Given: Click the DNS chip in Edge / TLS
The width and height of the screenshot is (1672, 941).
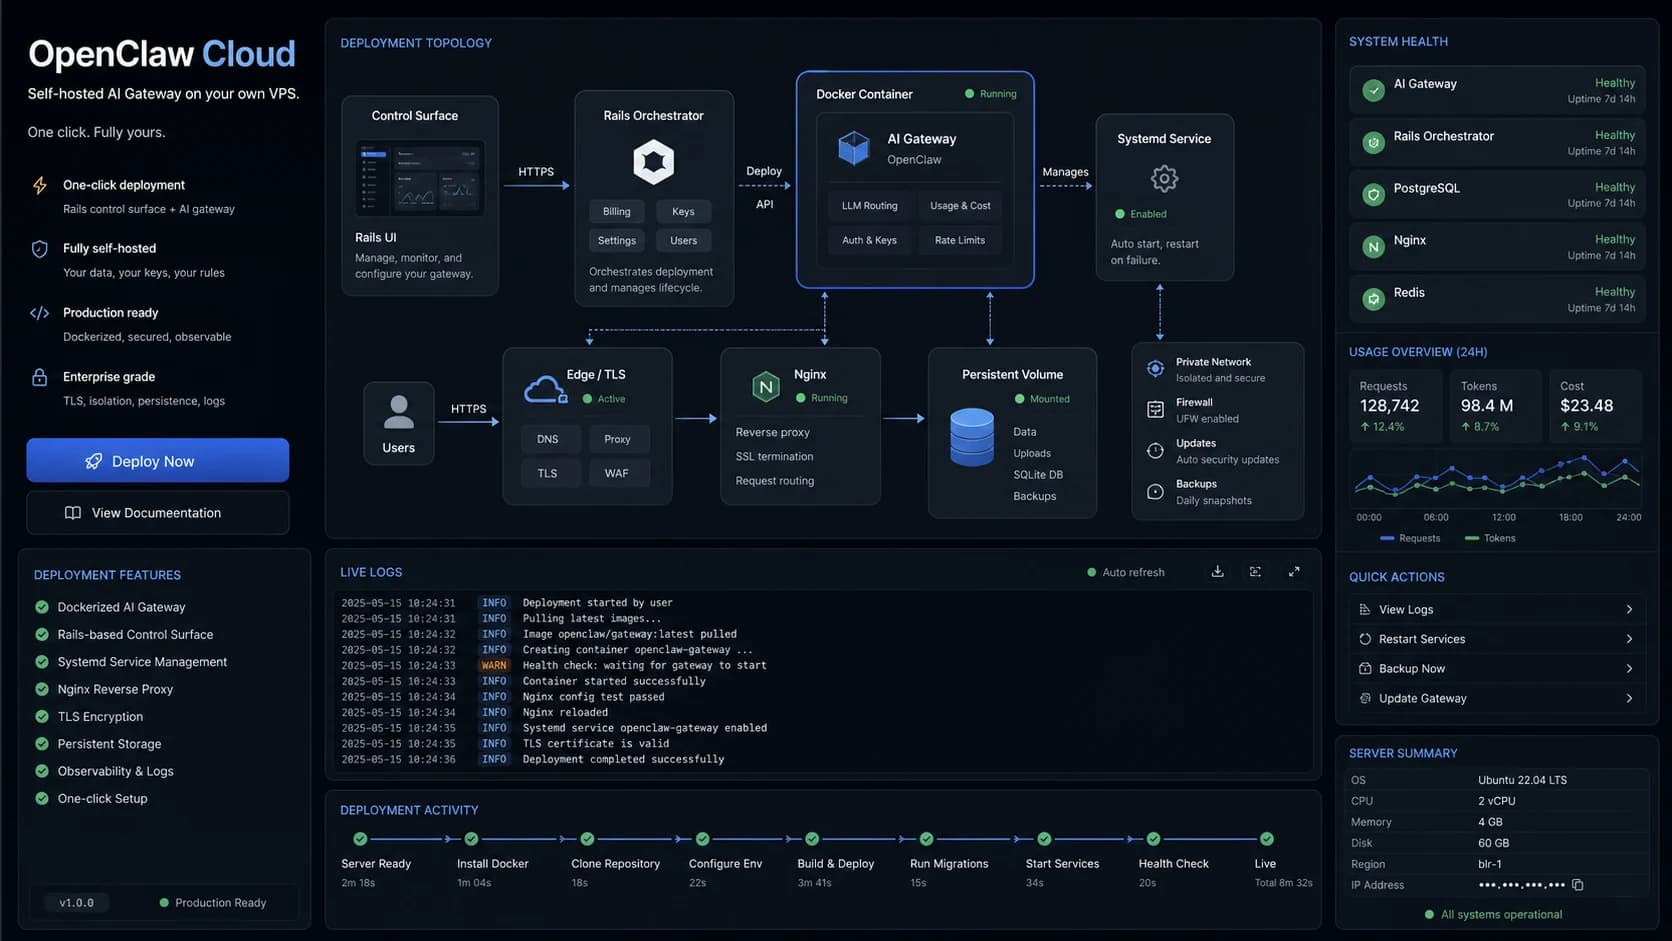Looking at the screenshot, I should (x=547, y=439).
